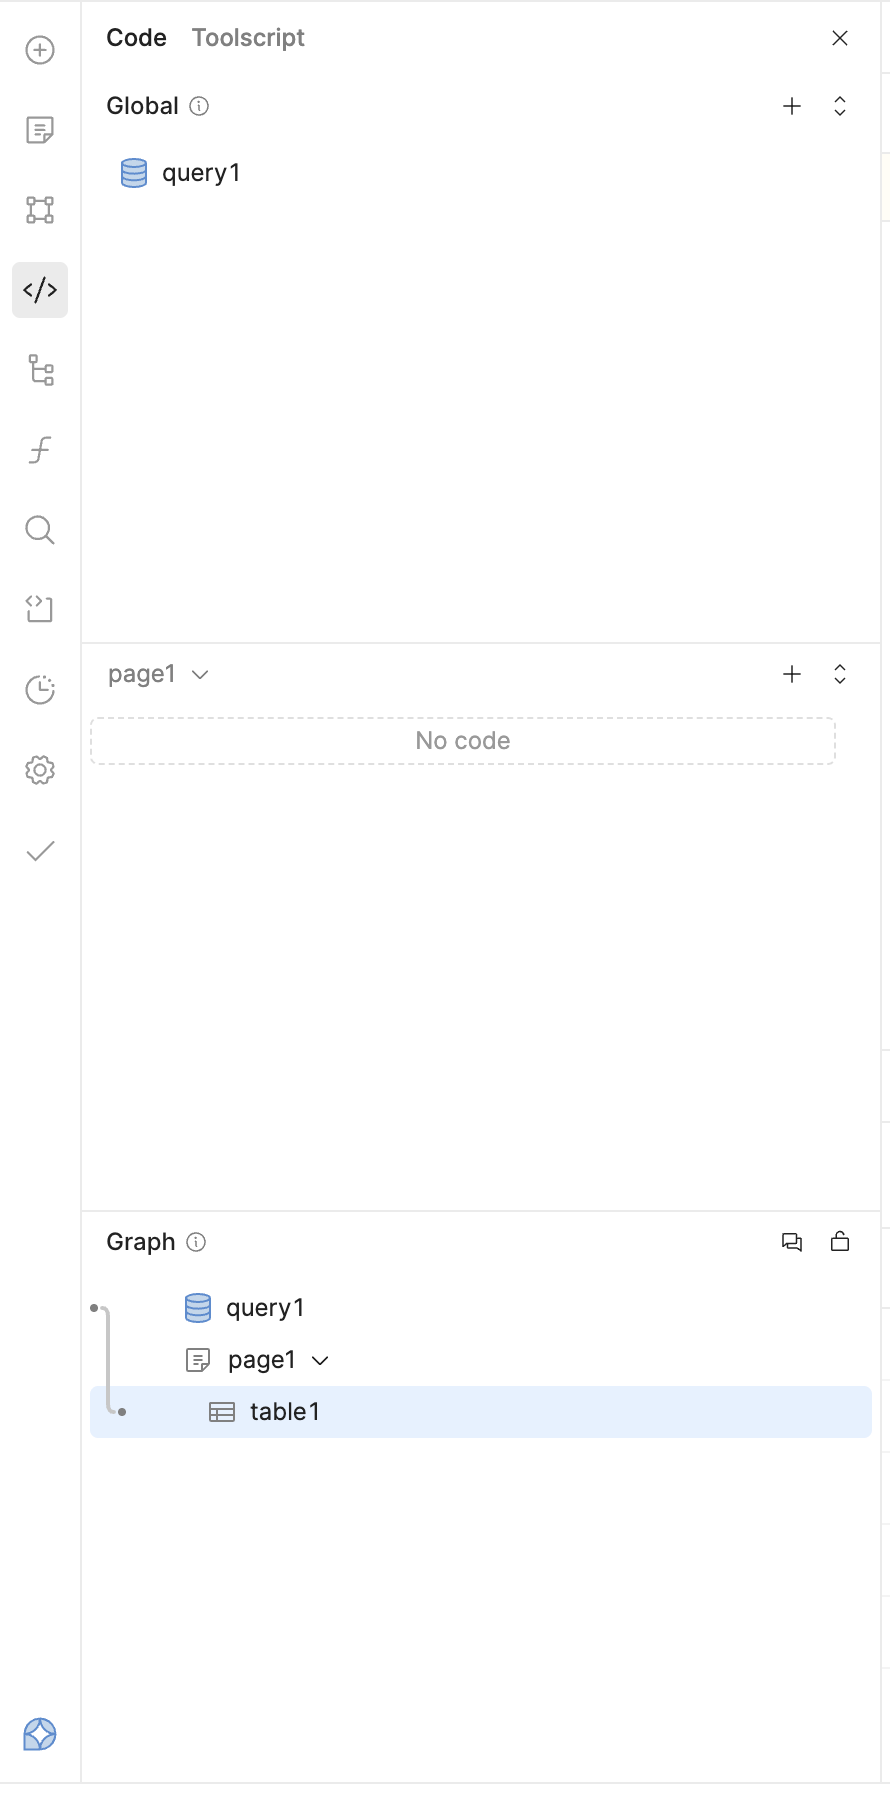Collapse the Global section with chevrons
The width and height of the screenshot is (890, 1796).
click(840, 106)
